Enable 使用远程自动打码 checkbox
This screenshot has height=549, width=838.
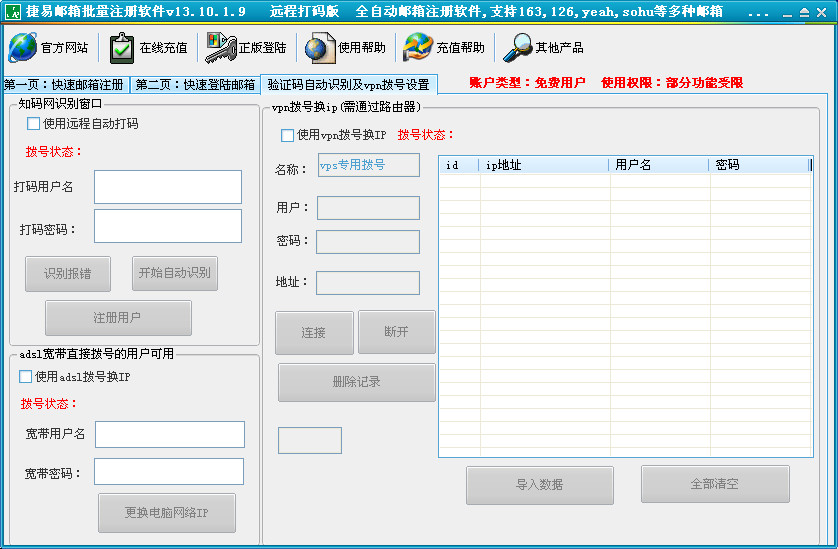(34, 124)
